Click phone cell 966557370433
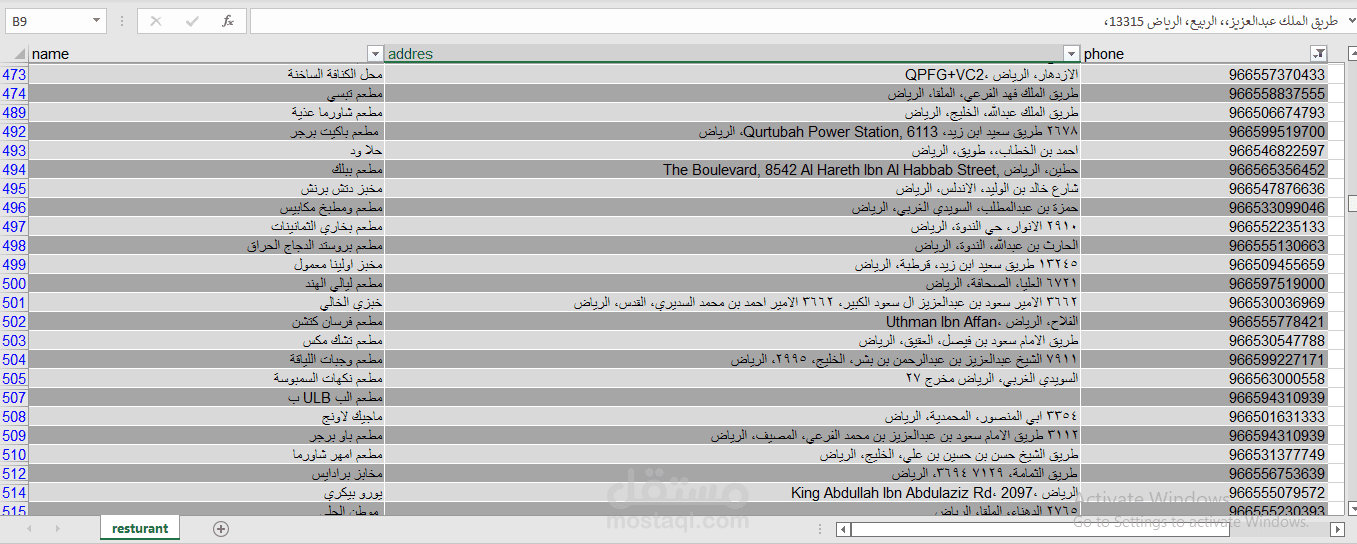This screenshot has height=544, width=1357. tap(1205, 74)
